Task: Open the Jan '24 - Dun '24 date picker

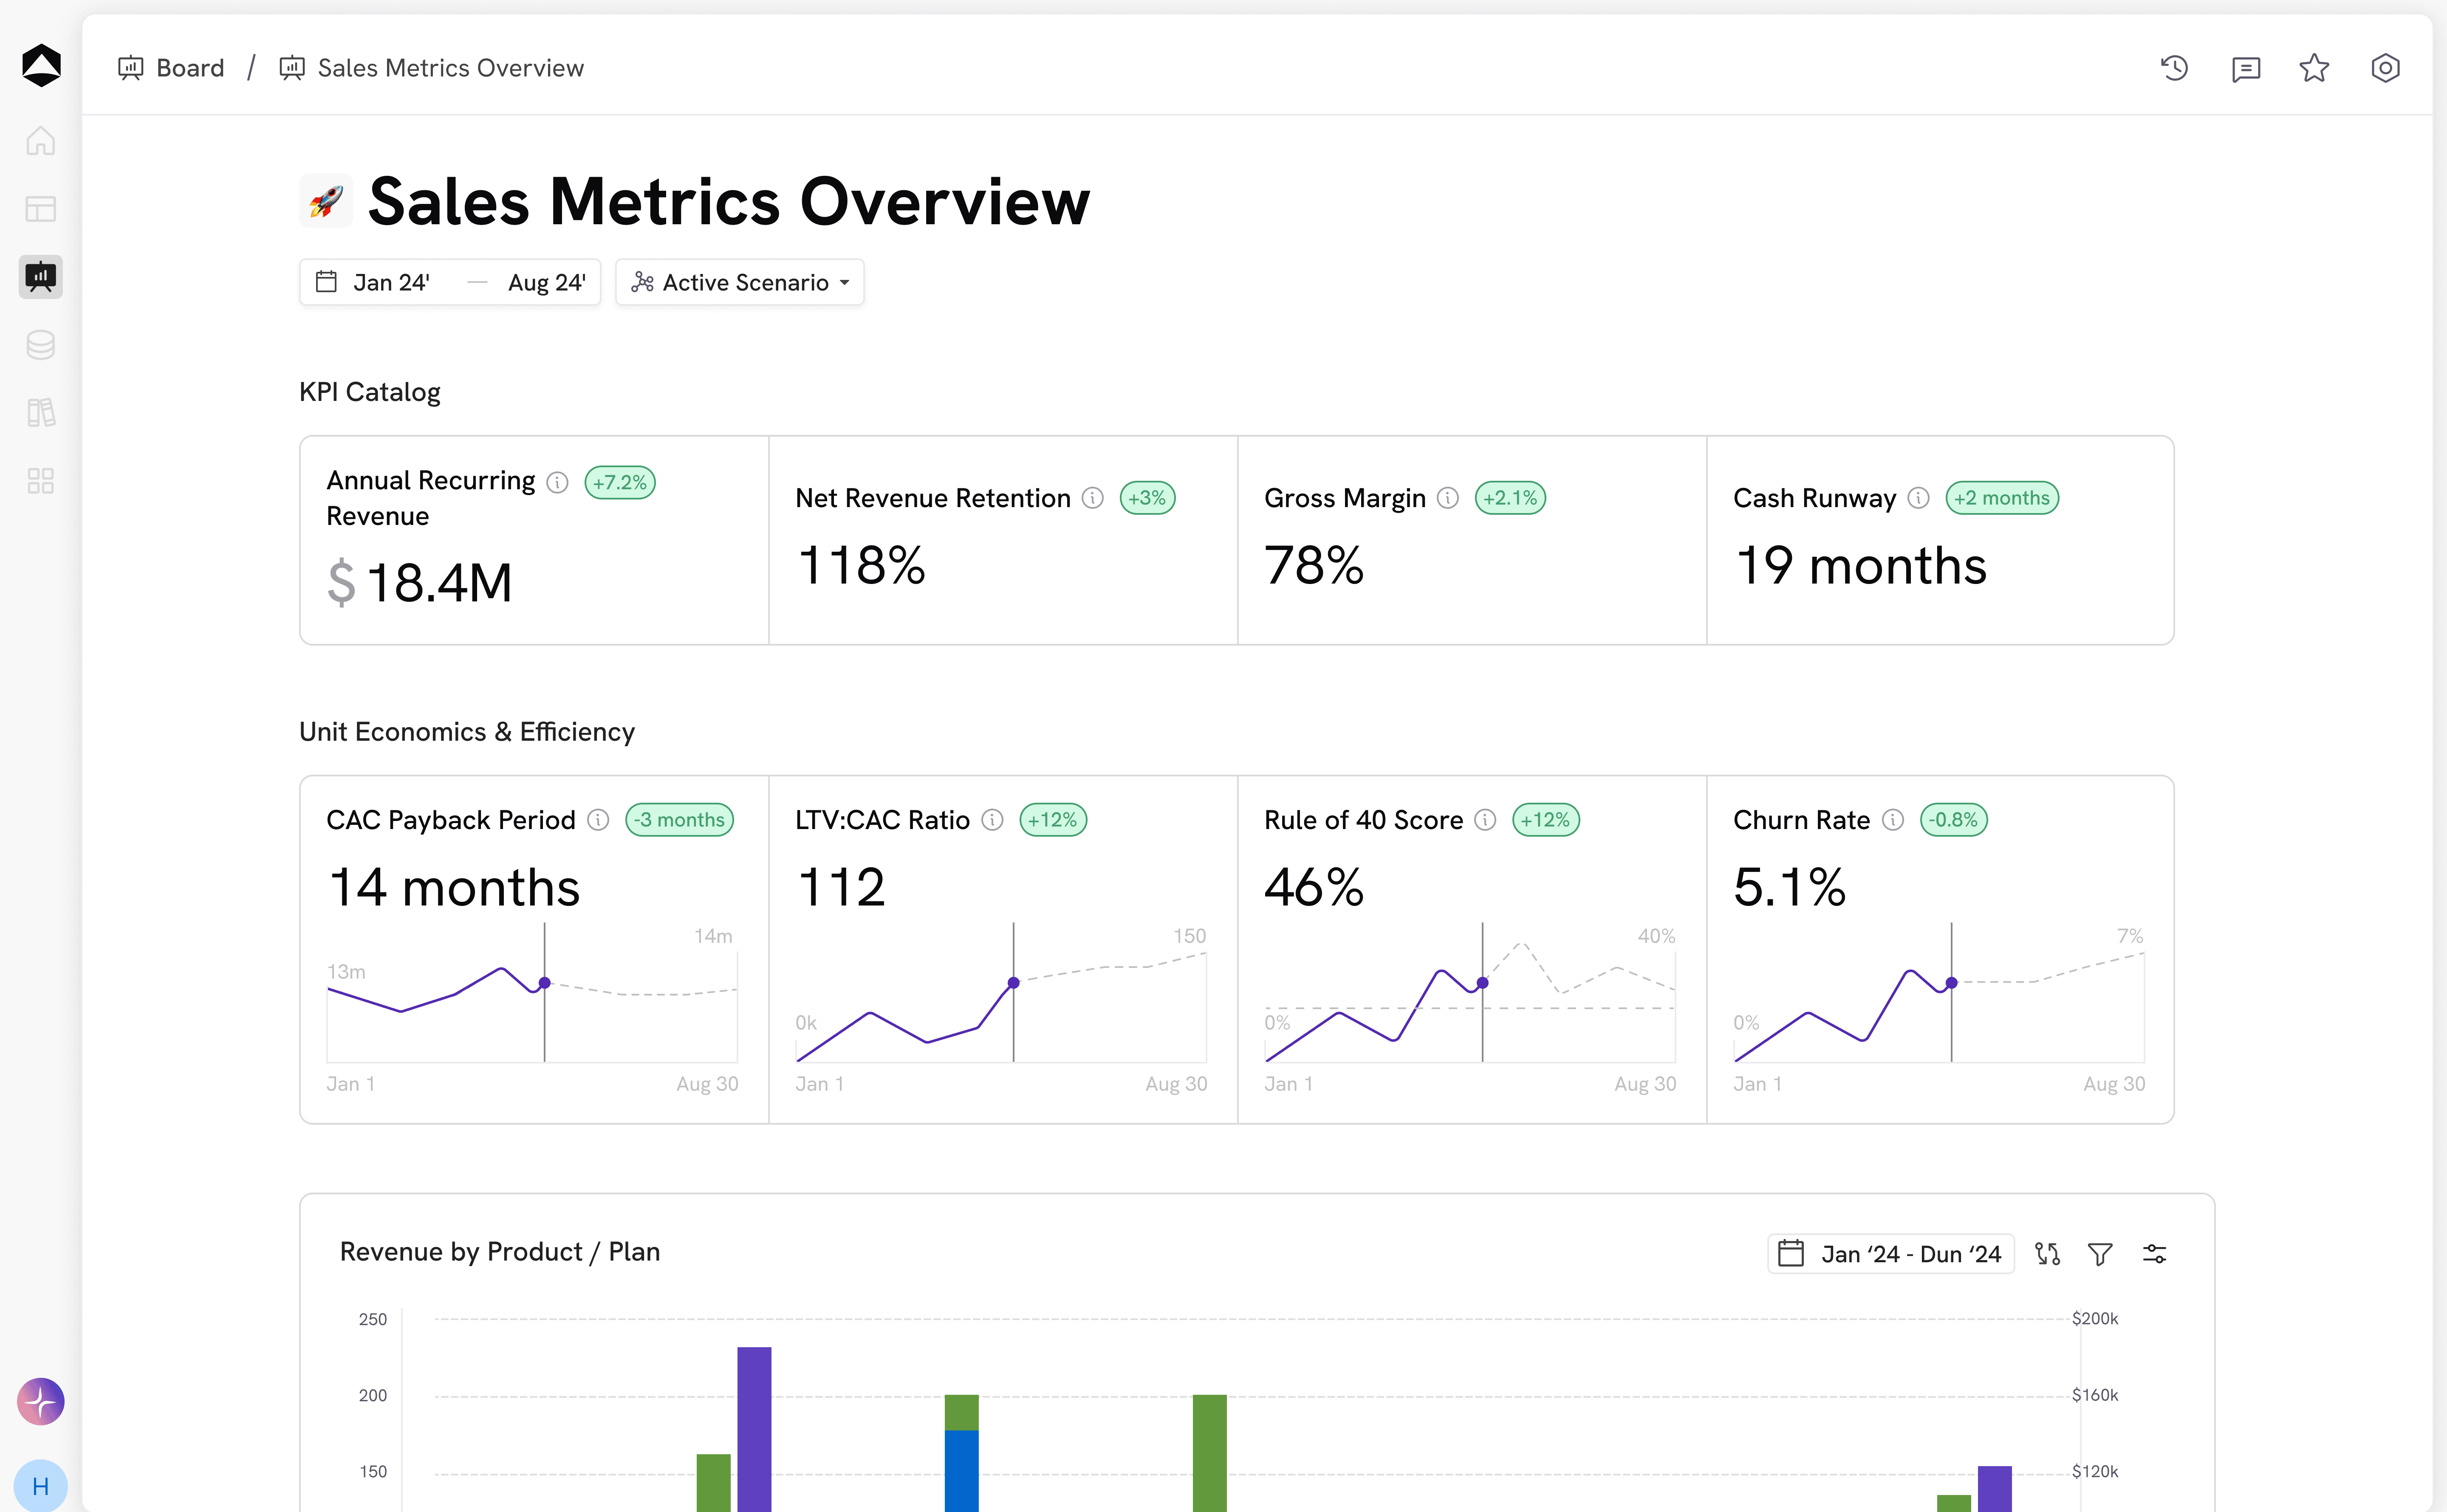Action: pyautogui.click(x=1891, y=1254)
